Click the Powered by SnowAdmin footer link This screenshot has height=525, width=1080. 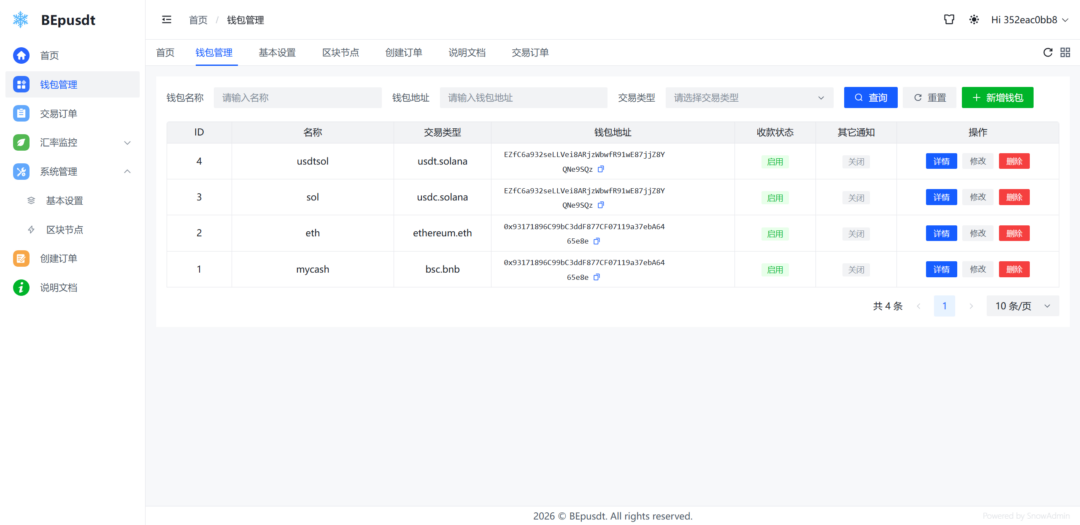[x=1026, y=515]
